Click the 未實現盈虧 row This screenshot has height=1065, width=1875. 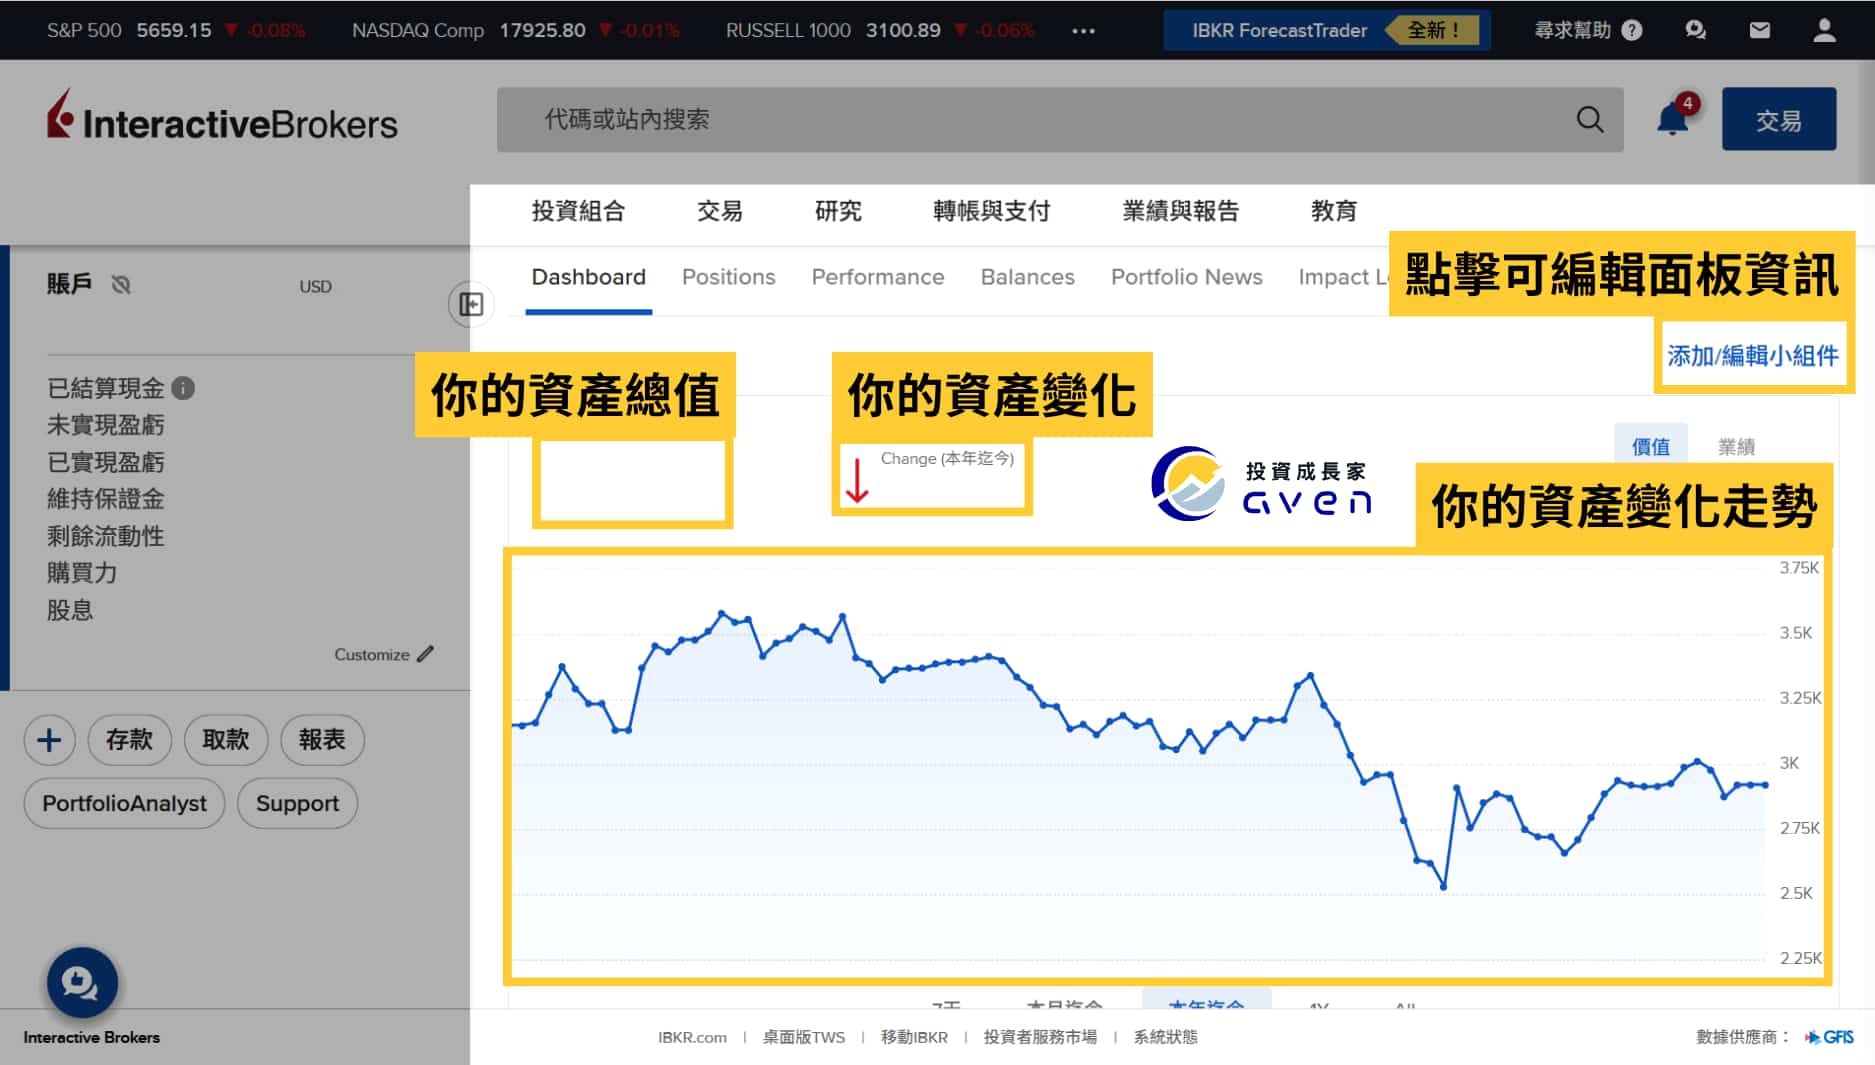106,425
